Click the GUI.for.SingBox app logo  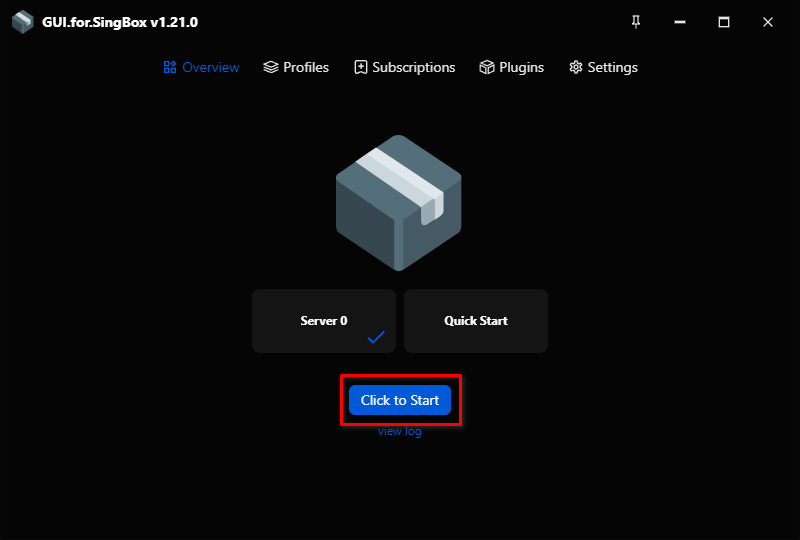[x=22, y=22]
